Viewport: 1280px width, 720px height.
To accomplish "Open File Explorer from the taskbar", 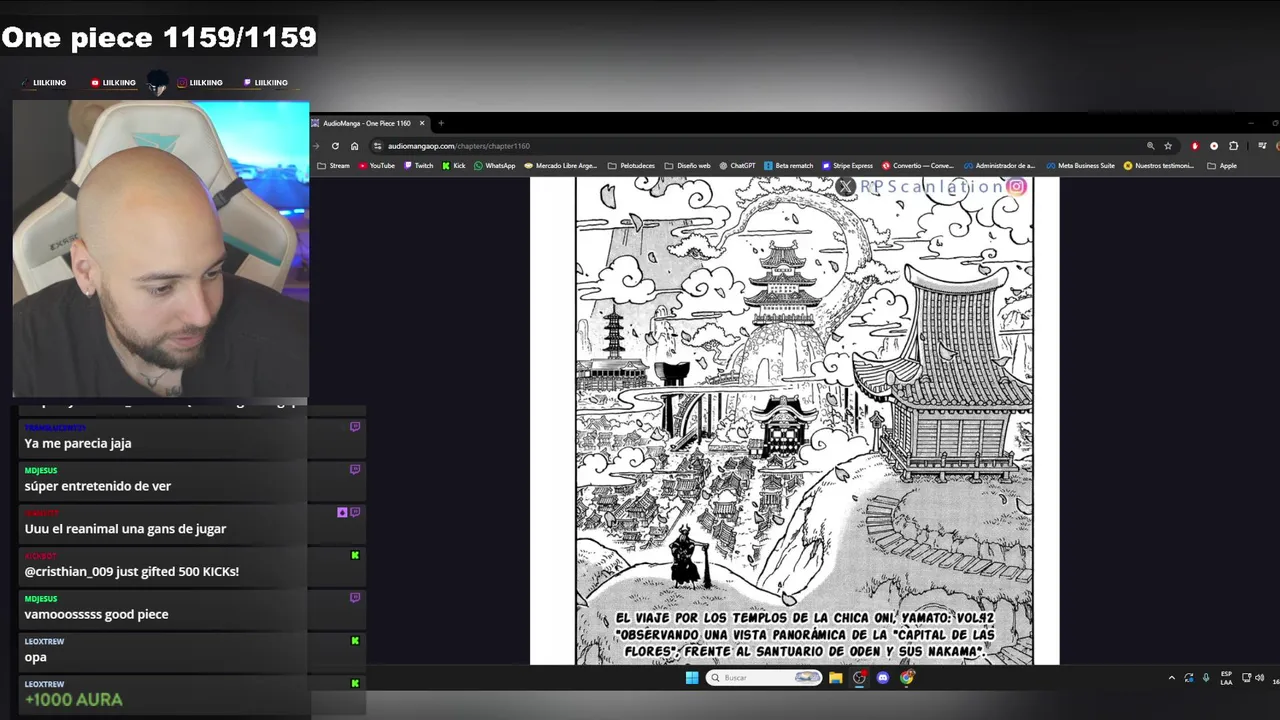I will pos(836,677).
